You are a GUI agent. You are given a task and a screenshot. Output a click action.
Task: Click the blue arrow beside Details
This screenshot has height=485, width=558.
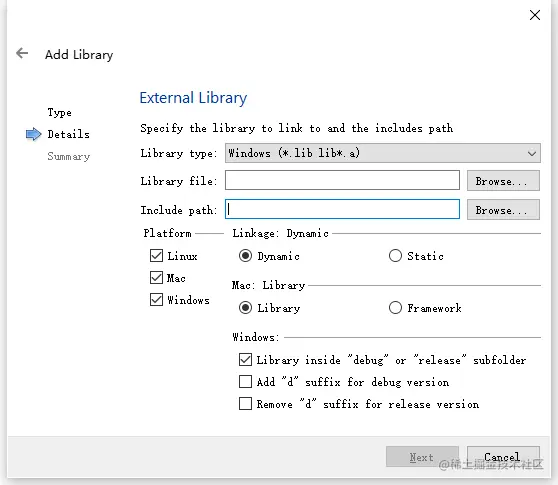tap(33, 134)
